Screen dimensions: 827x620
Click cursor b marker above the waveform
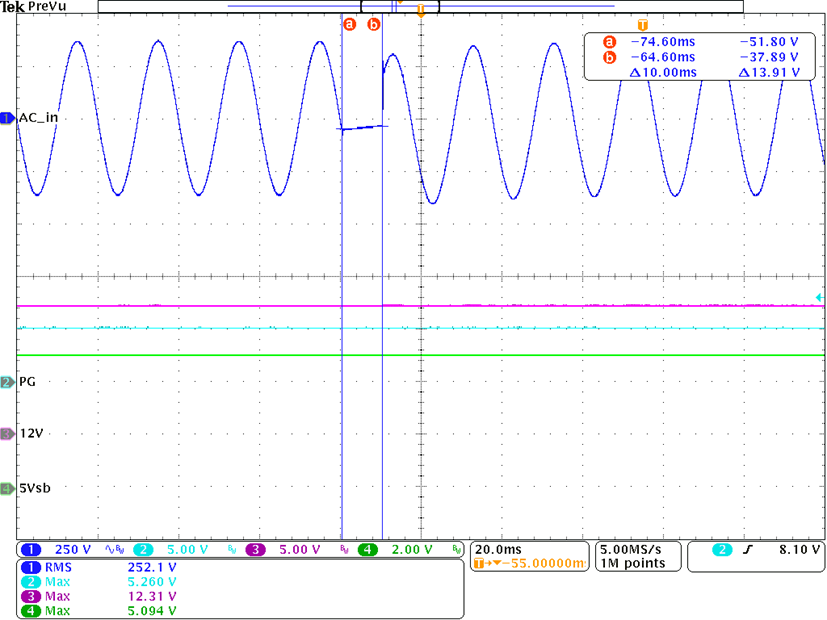[x=374, y=24]
